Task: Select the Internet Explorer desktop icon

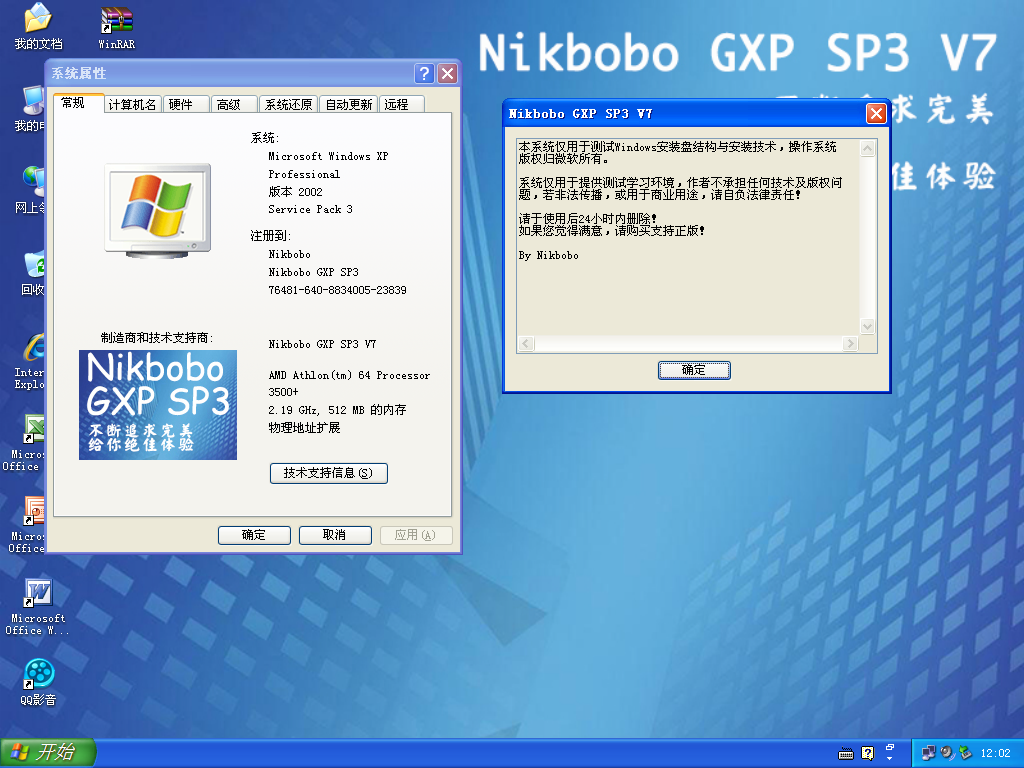Action: (x=30, y=361)
